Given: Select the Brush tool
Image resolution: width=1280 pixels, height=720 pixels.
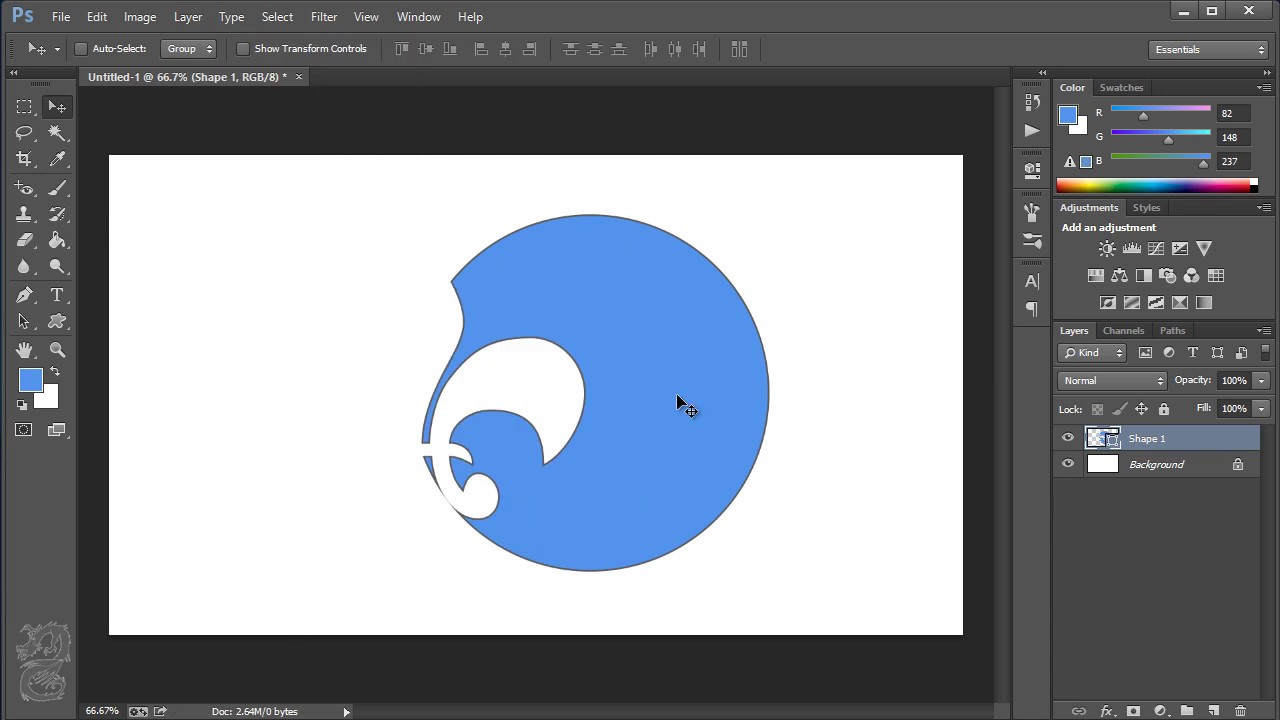Looking at the screenshot, I should 57,188.
